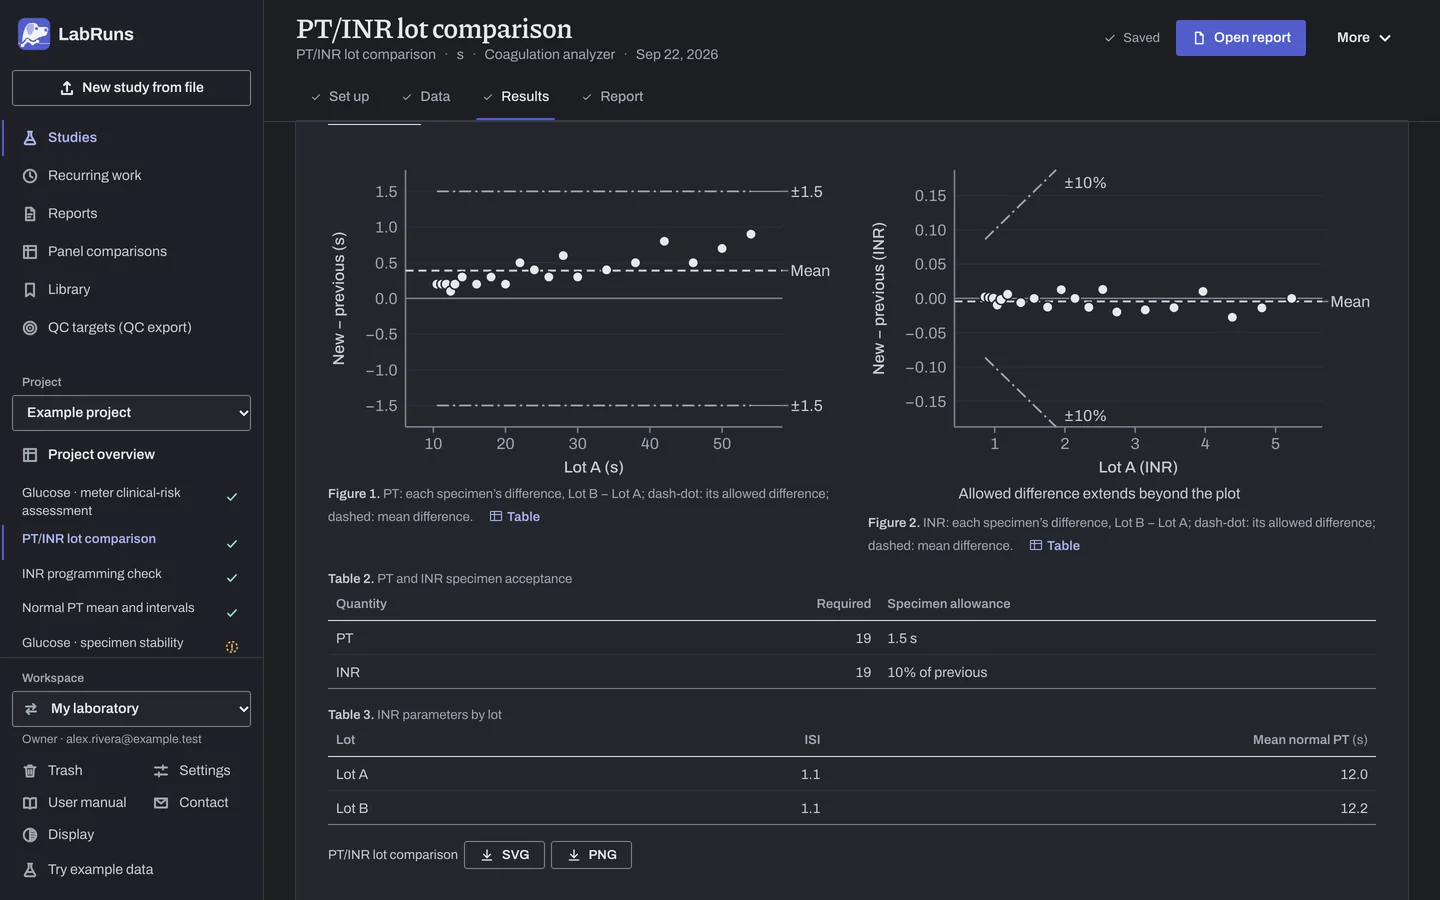
Task: Open Panel comparisons page
Action: click(x=131, y=252)
